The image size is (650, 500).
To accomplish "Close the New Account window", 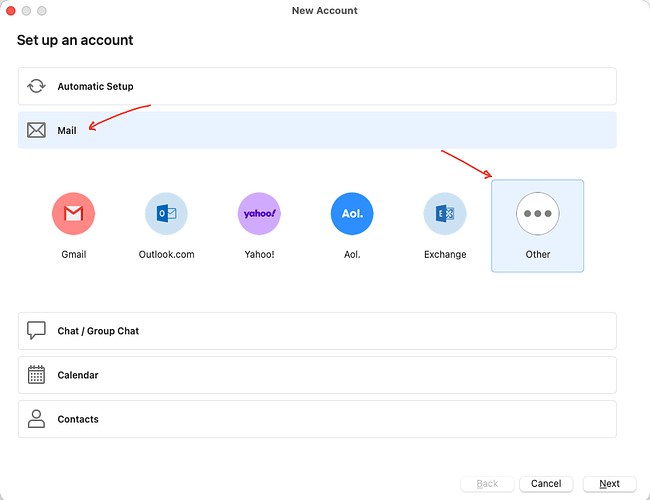I will point(11,11).
